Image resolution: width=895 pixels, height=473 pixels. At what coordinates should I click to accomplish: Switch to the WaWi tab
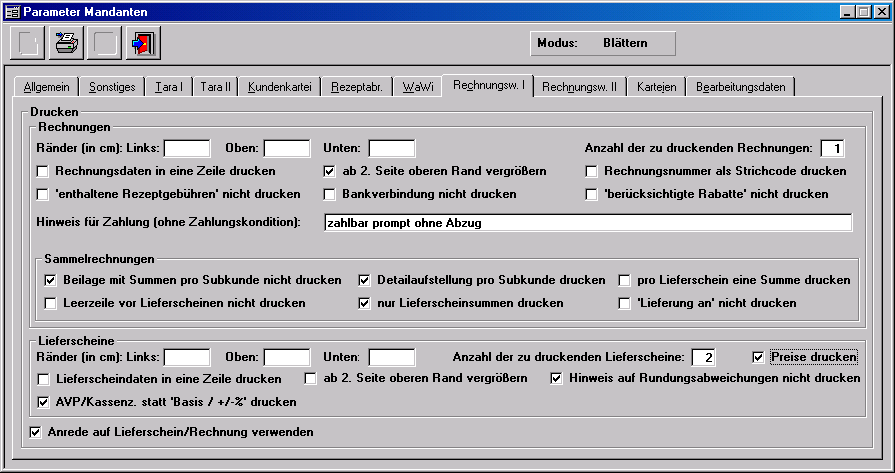coord(418,87)
